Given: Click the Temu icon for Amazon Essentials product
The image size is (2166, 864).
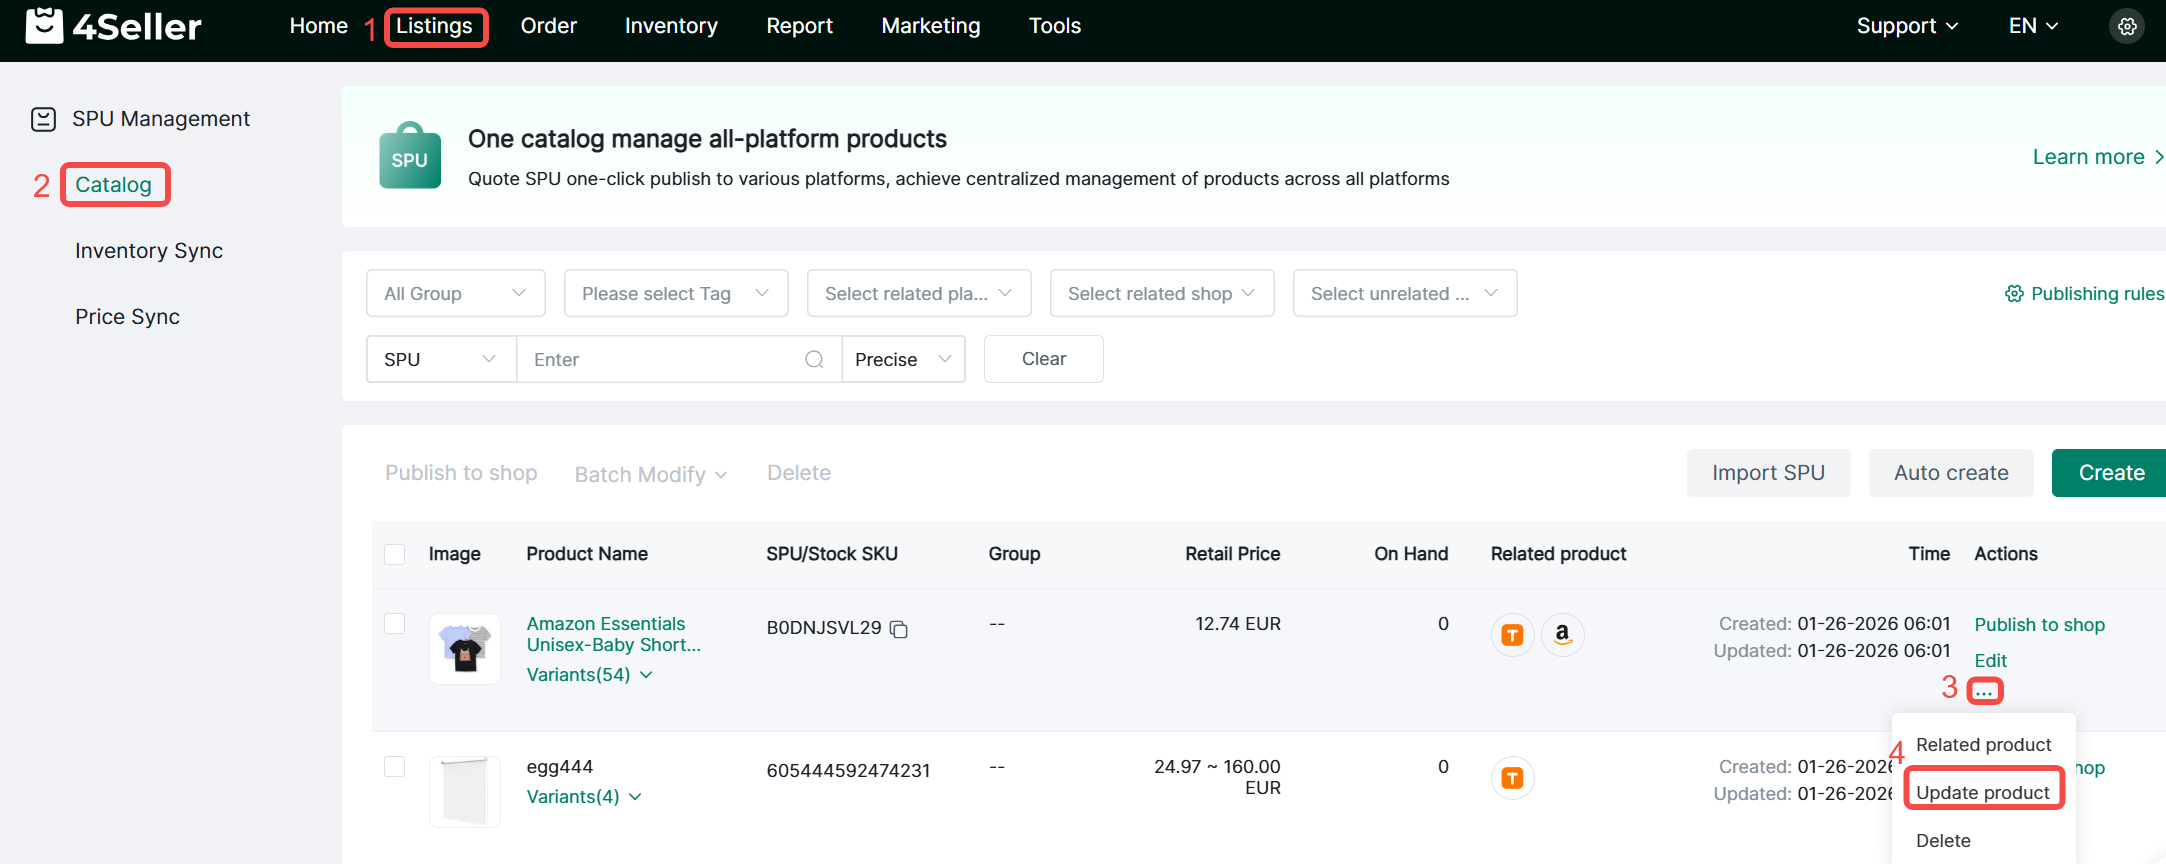Looking at the screenshot, I should point(1512,634).
